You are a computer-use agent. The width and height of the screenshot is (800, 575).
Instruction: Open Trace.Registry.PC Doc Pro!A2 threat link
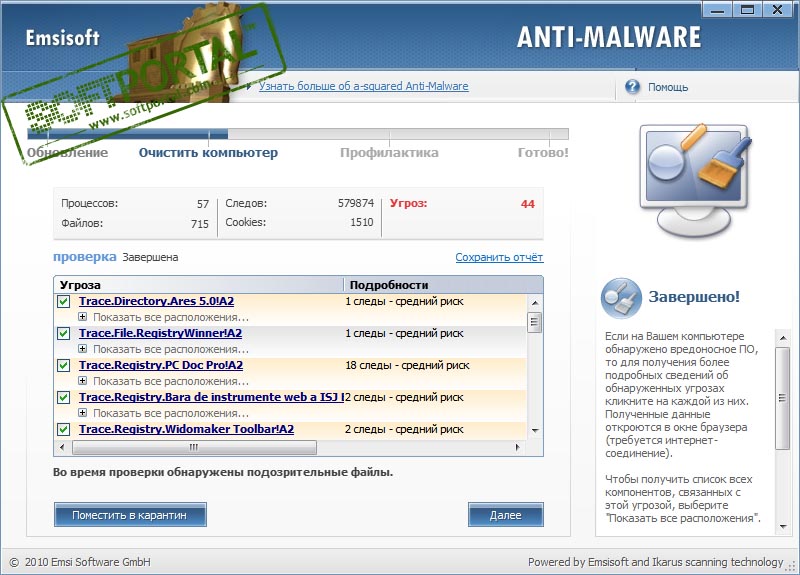click(161, 365)
